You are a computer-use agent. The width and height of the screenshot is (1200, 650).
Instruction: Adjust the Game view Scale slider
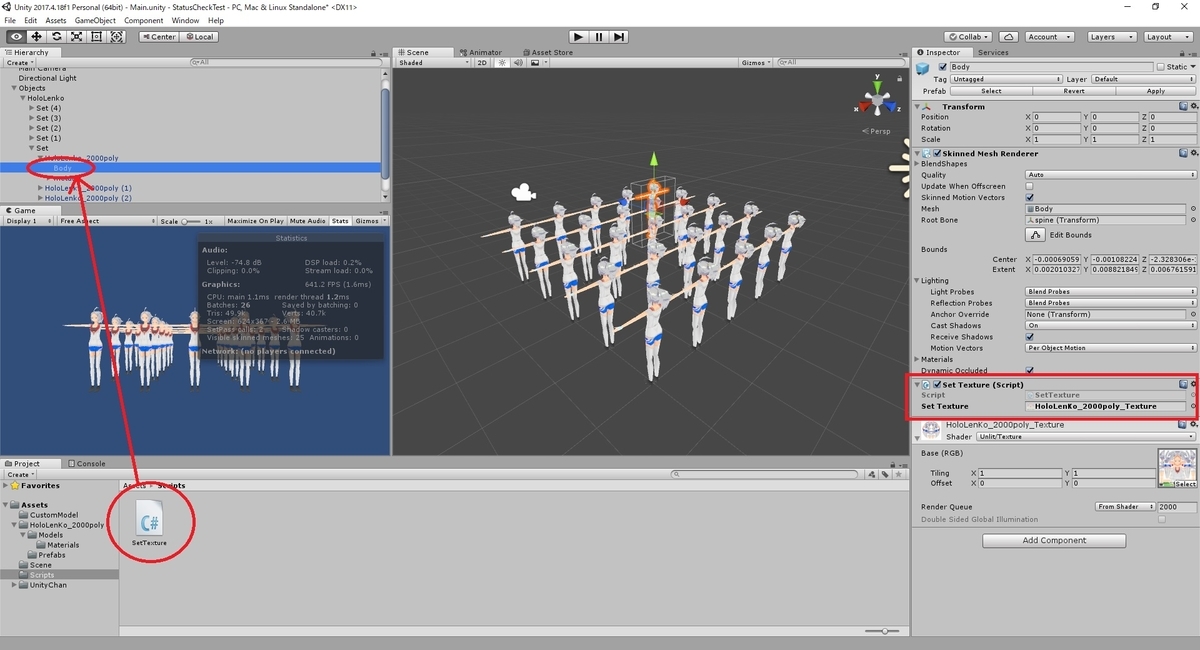(x=190, y=221)
